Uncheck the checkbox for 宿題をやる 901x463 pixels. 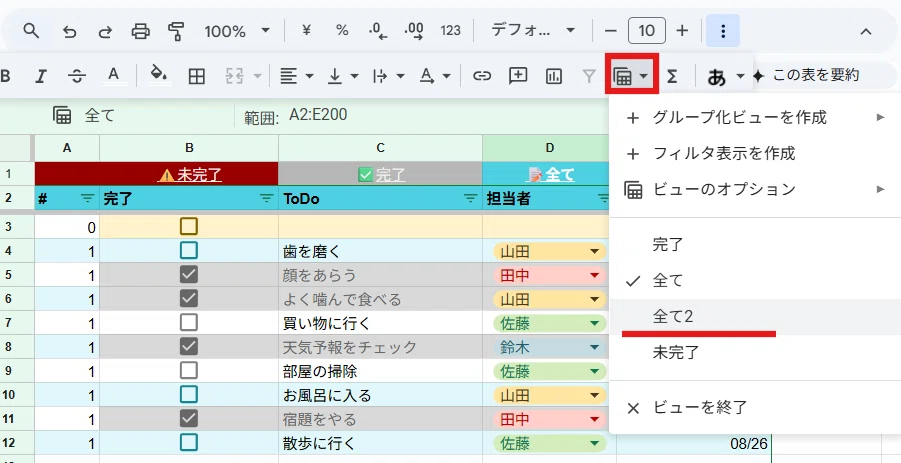[189, 419]
